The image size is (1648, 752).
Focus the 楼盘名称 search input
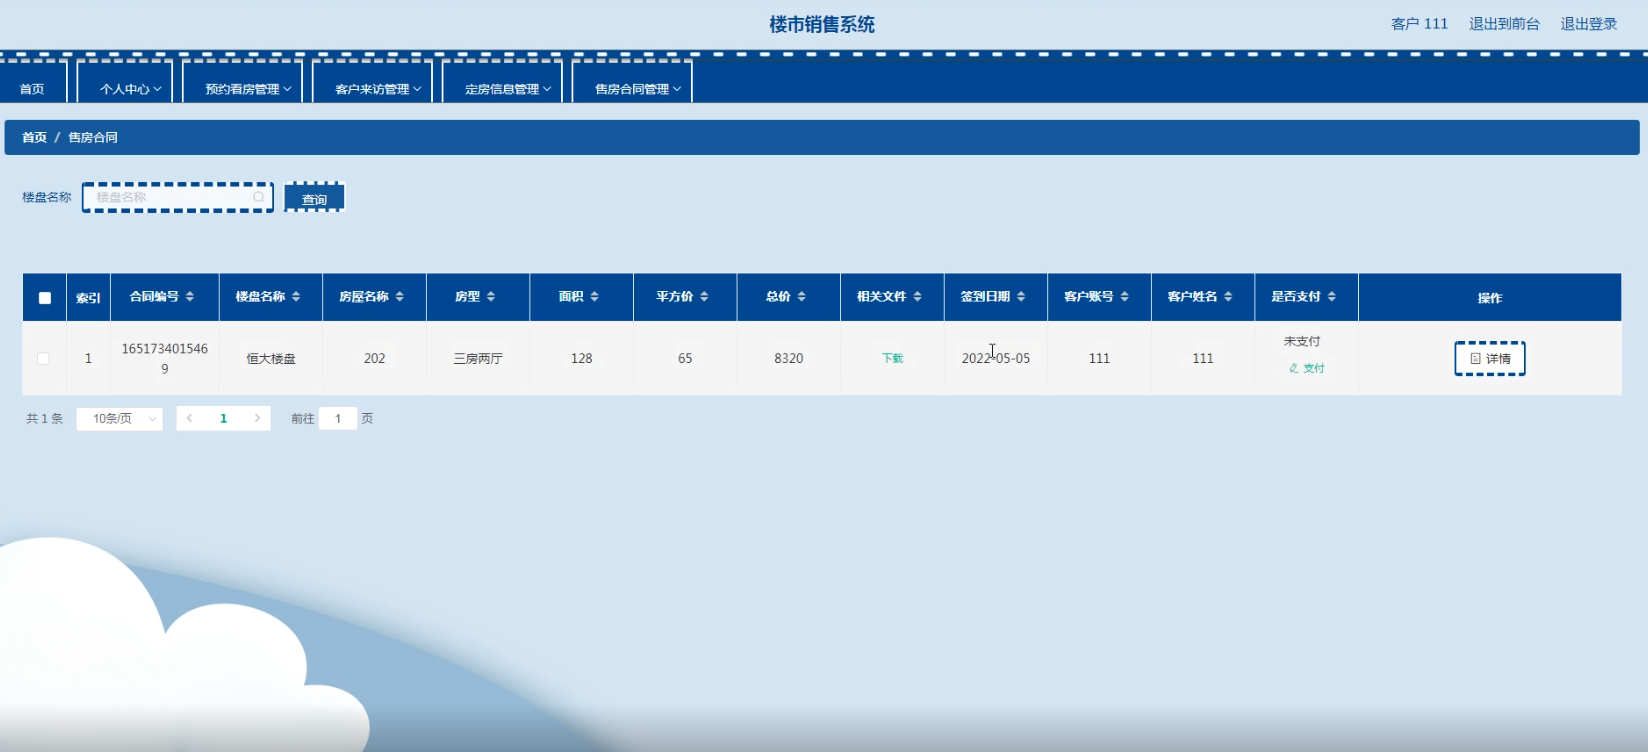point(177,197)
